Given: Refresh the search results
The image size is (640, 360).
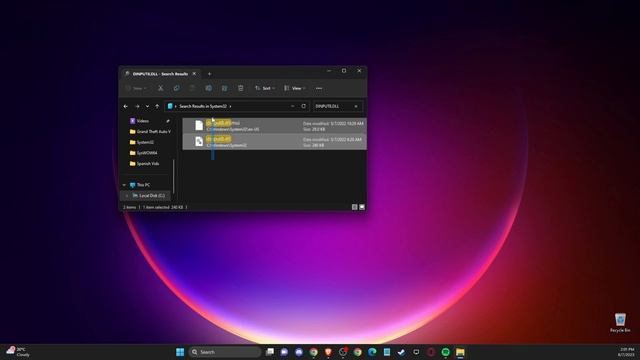Looking at the screenshot, I should 304,106.
